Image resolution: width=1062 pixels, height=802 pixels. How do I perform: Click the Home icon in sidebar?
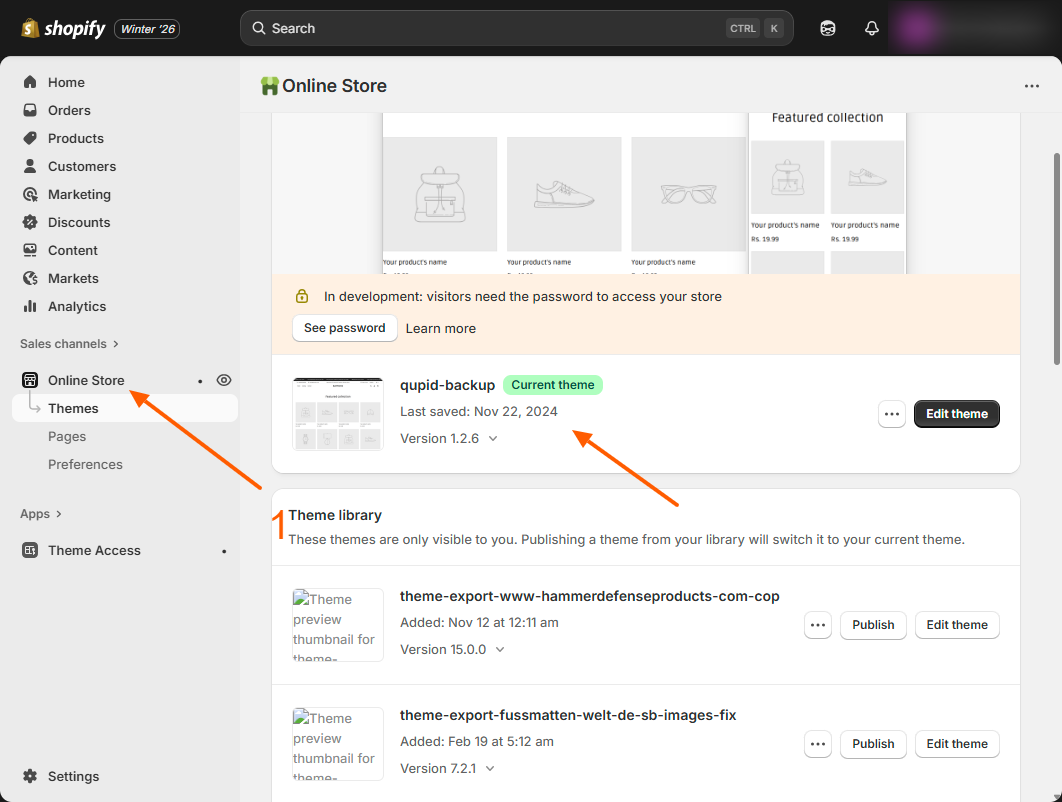click(x=30, y=82)
